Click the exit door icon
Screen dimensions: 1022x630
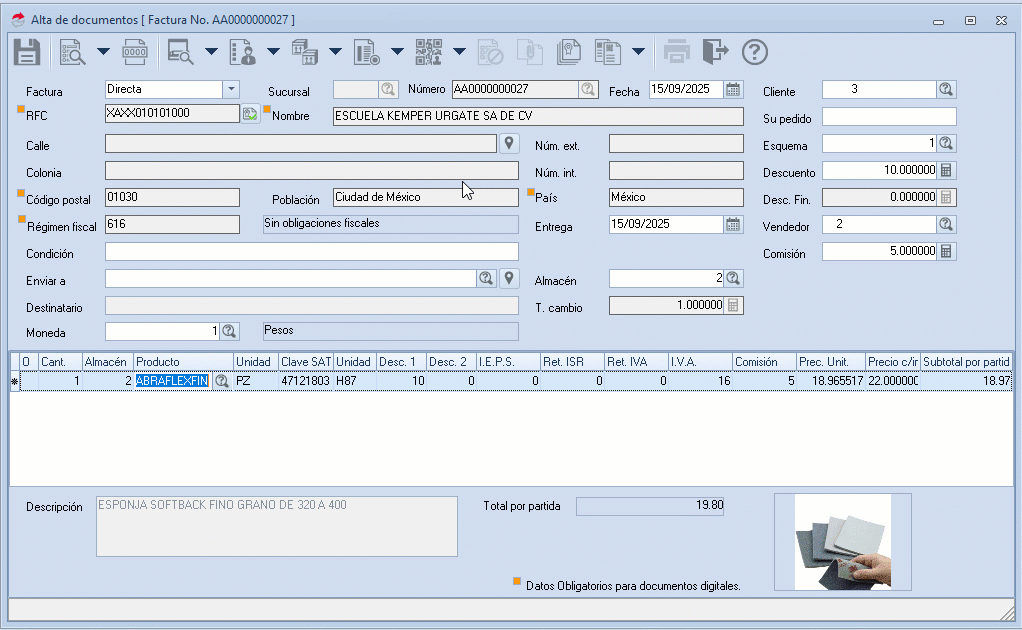715,51
